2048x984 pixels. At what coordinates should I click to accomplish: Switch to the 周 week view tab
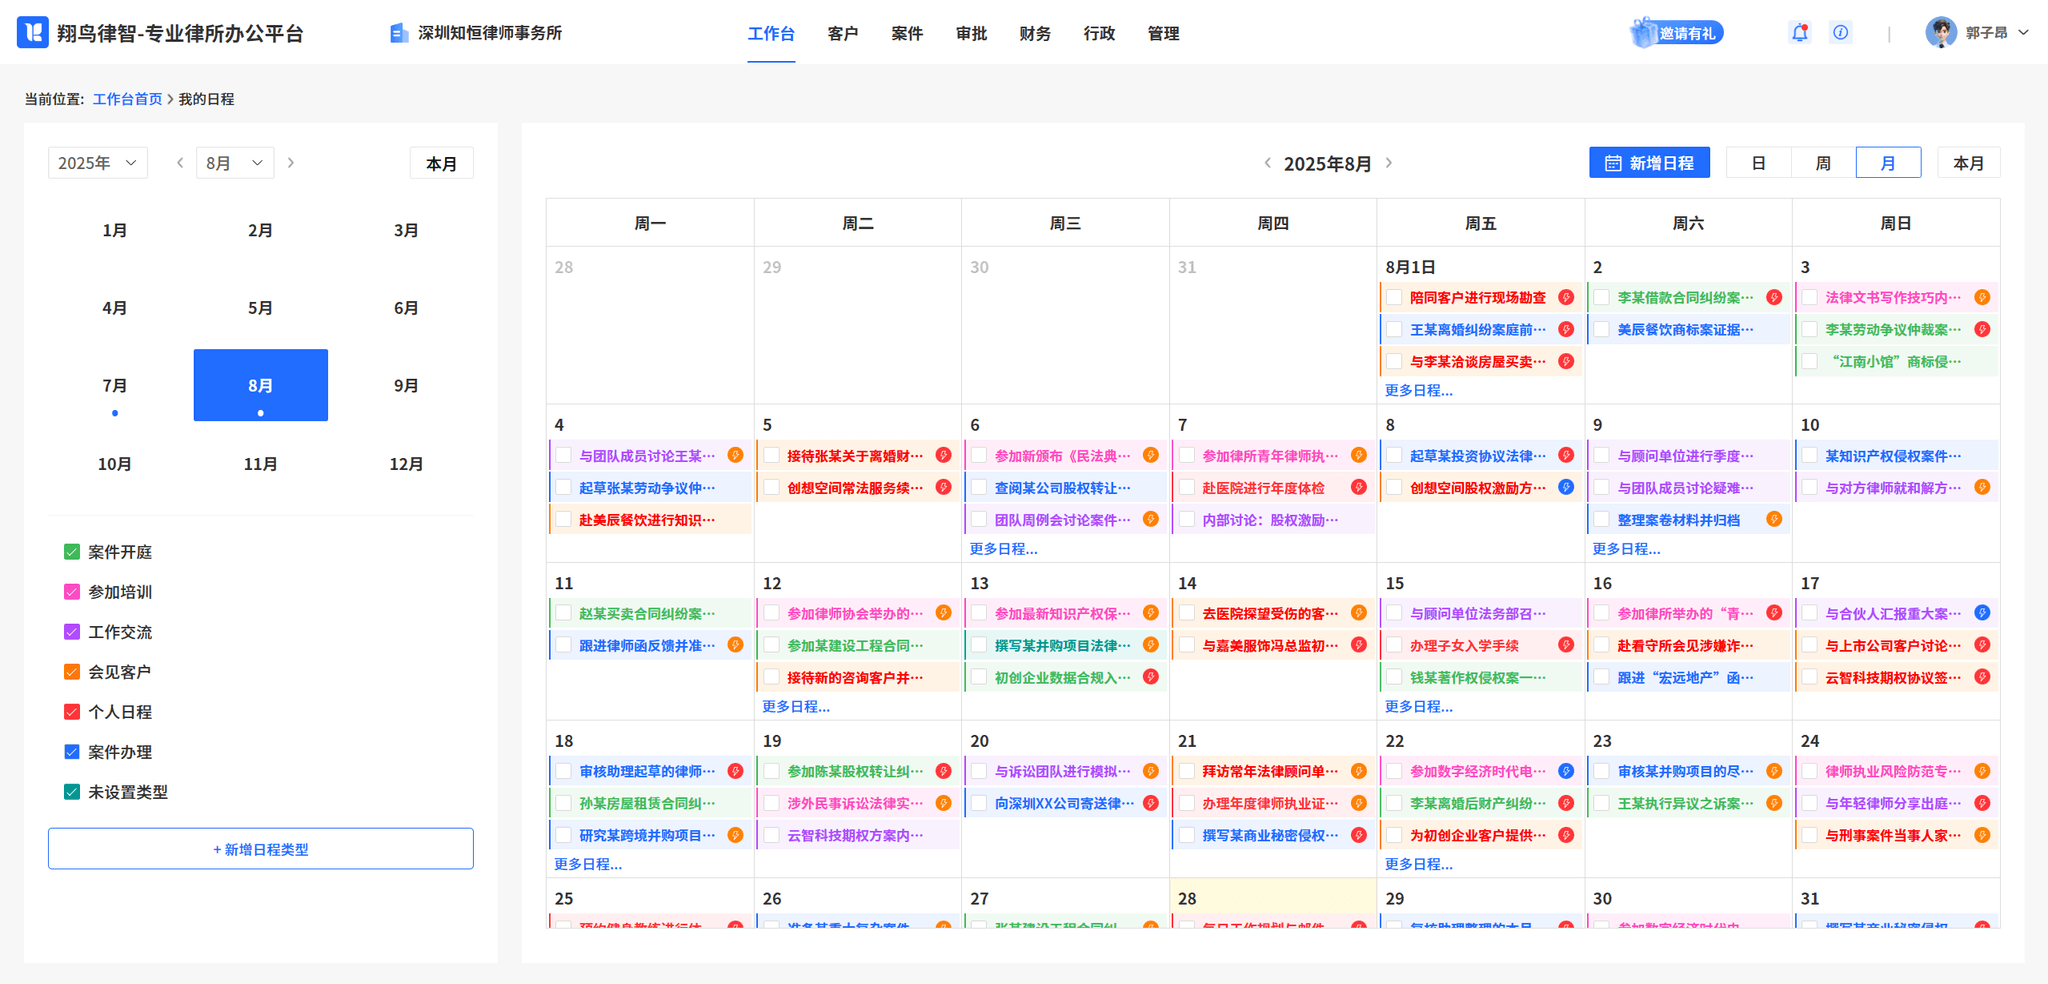pos(1823,163)
